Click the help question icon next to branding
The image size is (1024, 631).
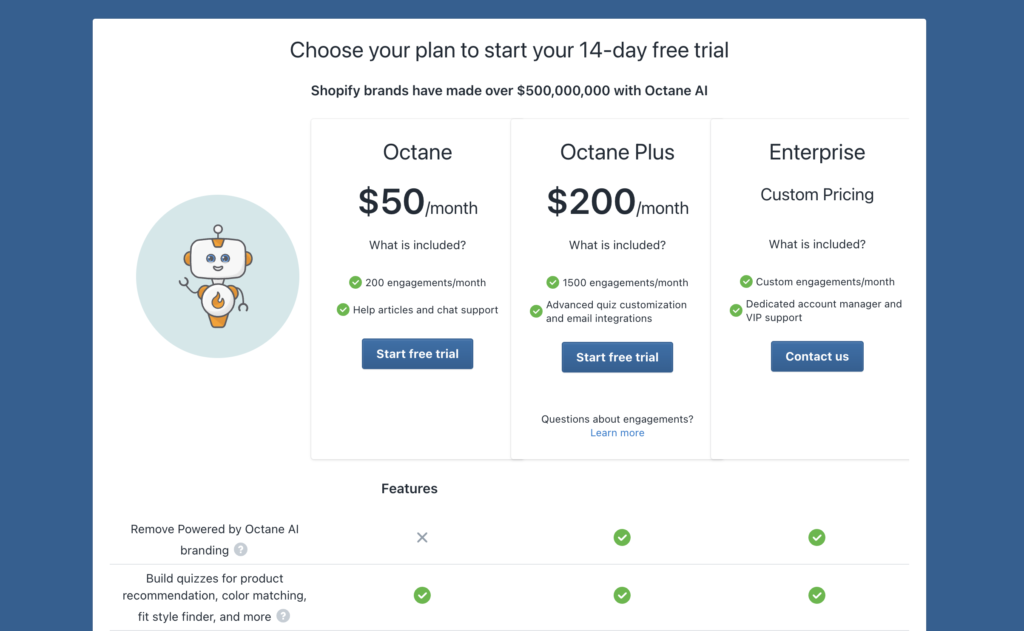(x=239, y=550)
